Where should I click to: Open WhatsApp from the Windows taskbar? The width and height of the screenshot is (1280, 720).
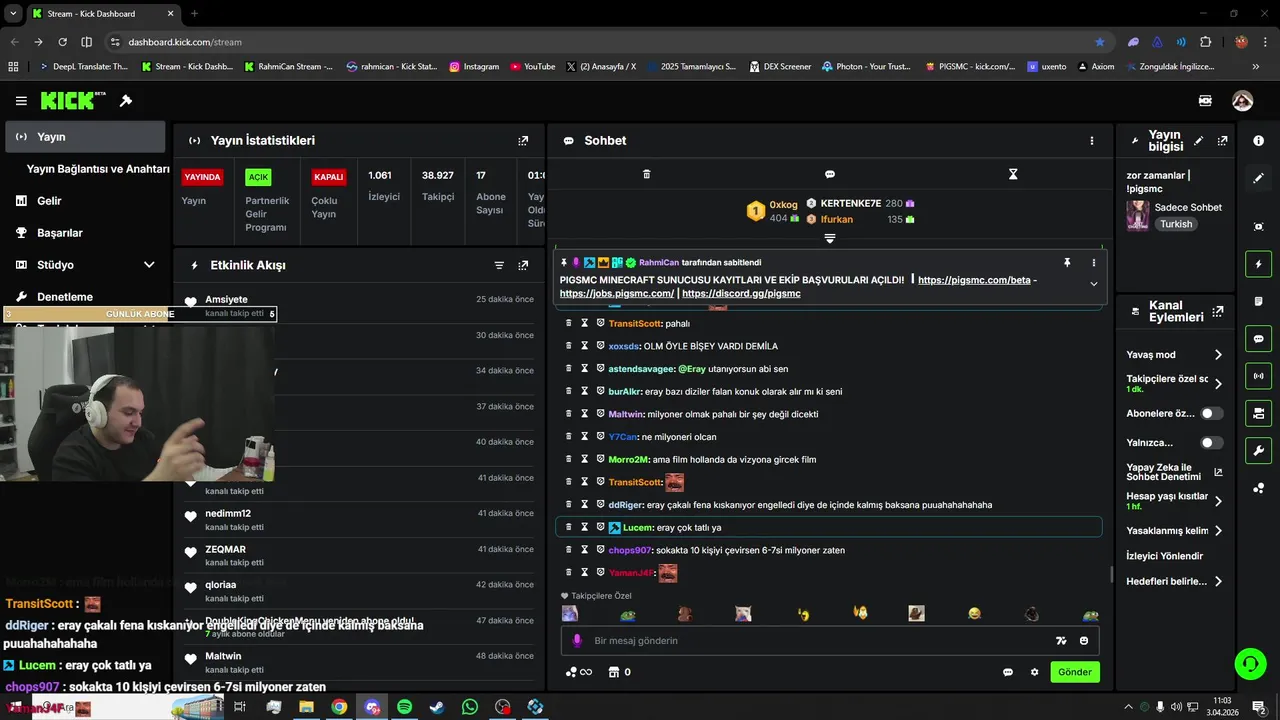tap(470, 707)
